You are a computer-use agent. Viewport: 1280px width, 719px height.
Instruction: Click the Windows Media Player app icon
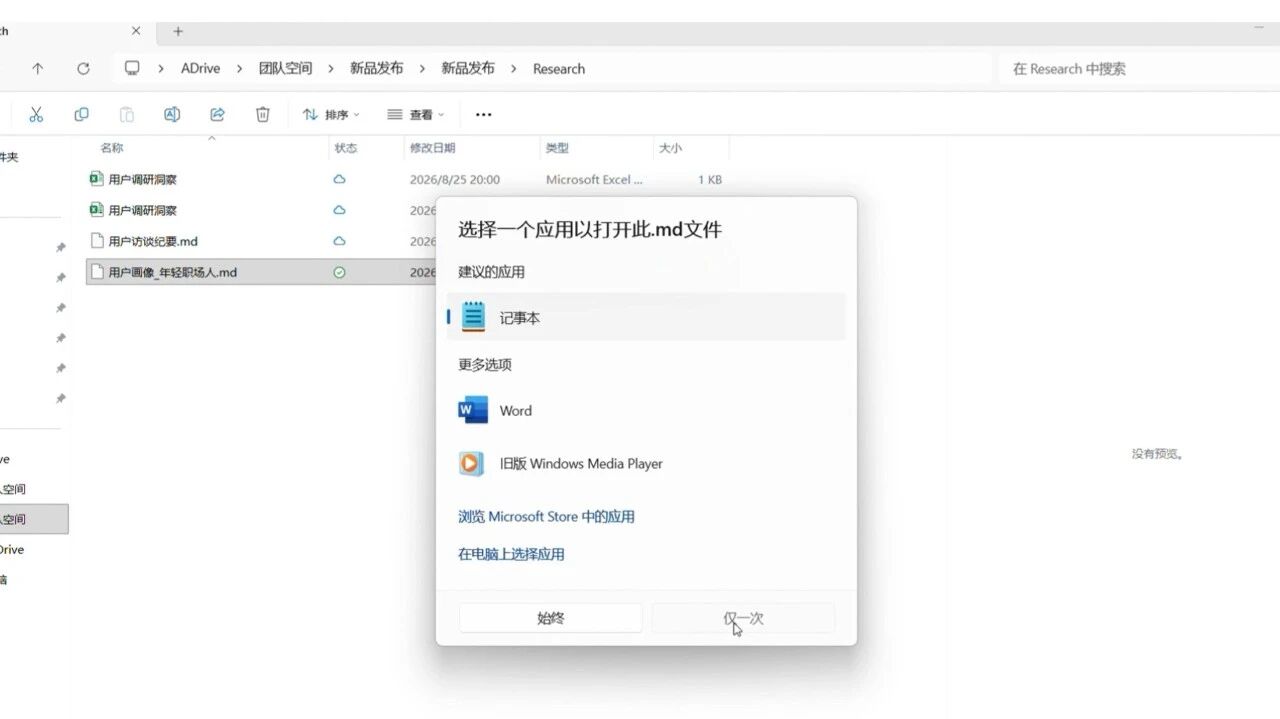tap(472, 463)
